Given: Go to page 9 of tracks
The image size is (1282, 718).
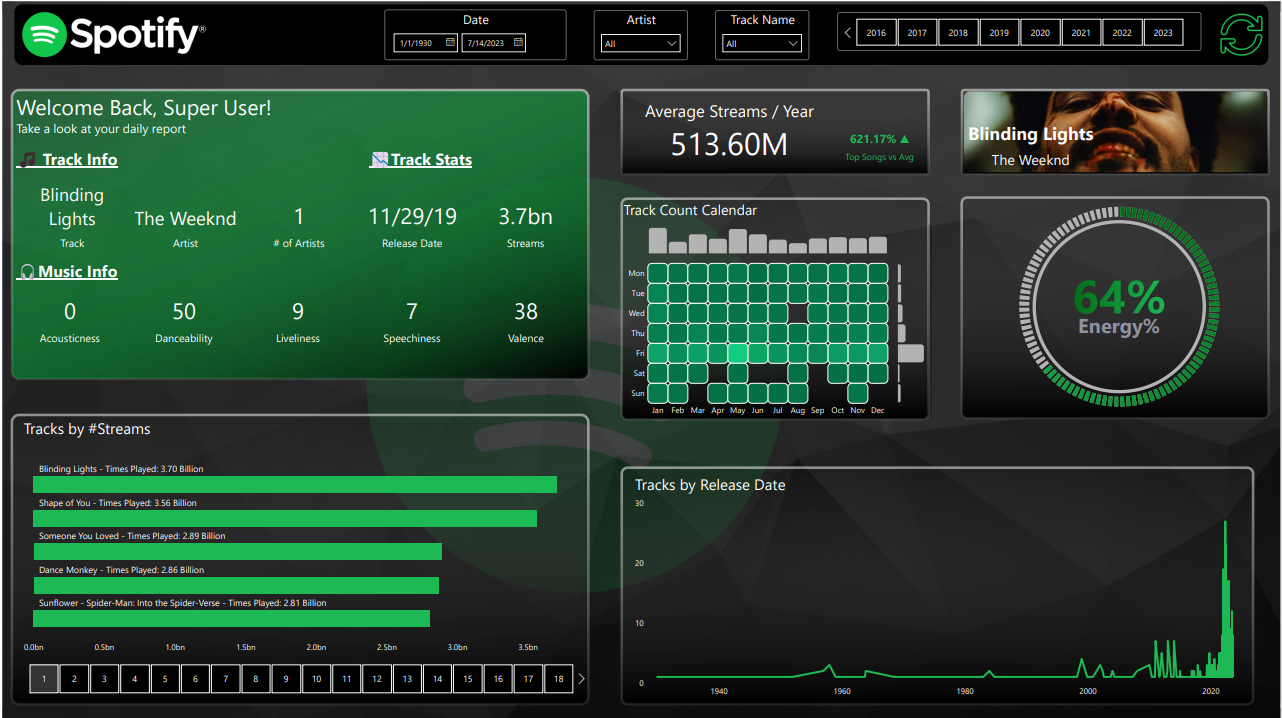Looking at the screenshot, I should 286,679.
